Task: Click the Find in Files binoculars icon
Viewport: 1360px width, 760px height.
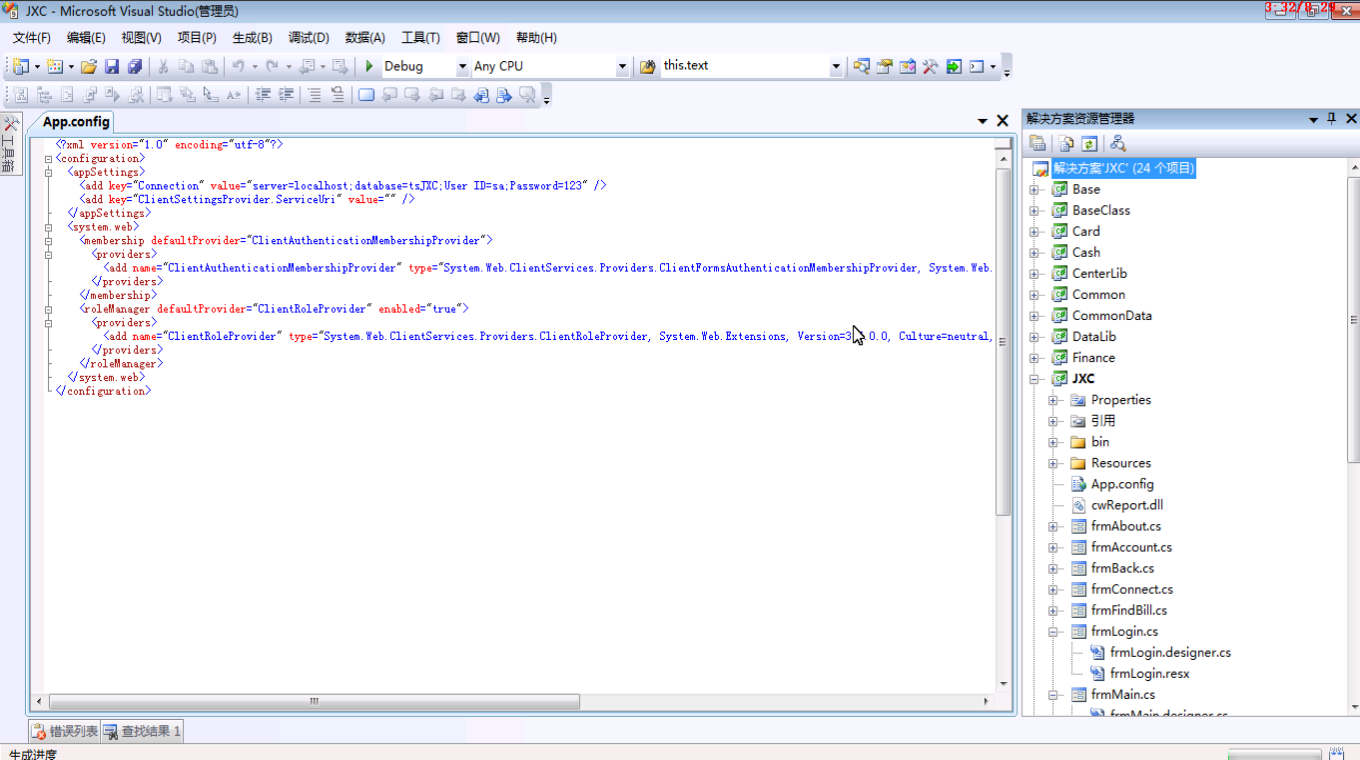Action: [x=647, y=66]
